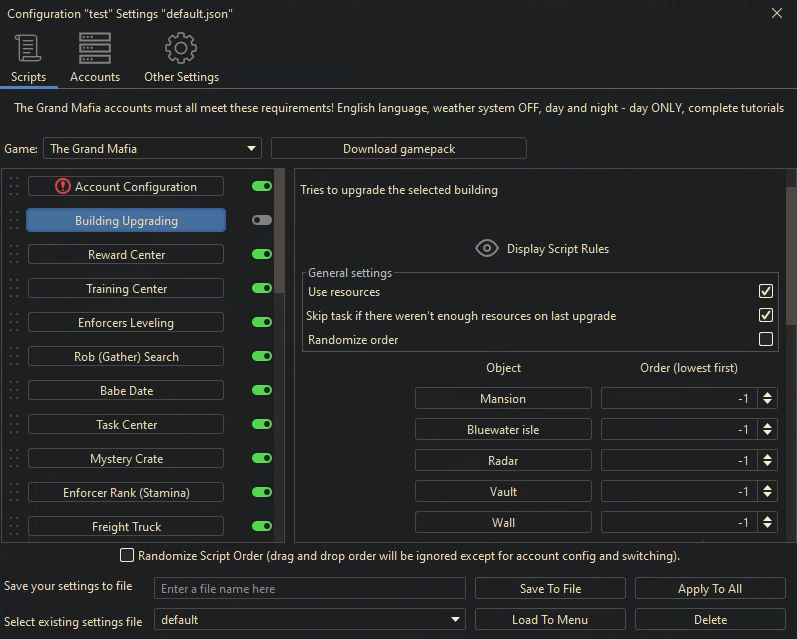Switch to the Accounts tab

click(x=95, y=57)
